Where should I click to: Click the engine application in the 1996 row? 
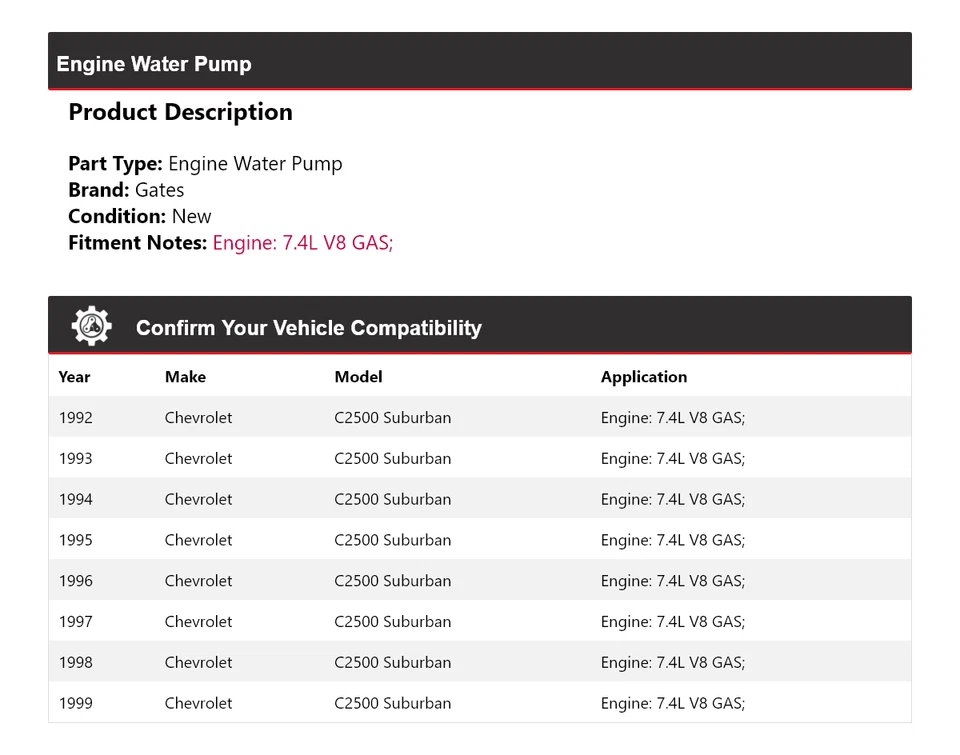672,581
